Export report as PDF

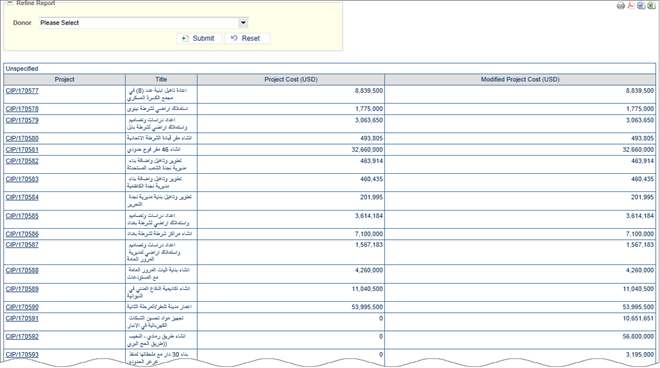[x=631, y=5]
